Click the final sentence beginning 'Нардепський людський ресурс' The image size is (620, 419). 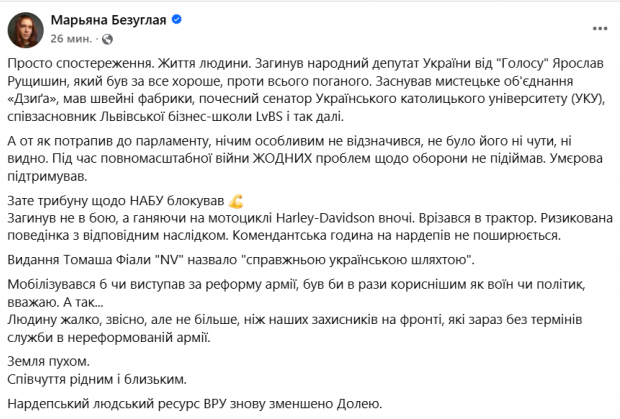(x=195, y=404)
